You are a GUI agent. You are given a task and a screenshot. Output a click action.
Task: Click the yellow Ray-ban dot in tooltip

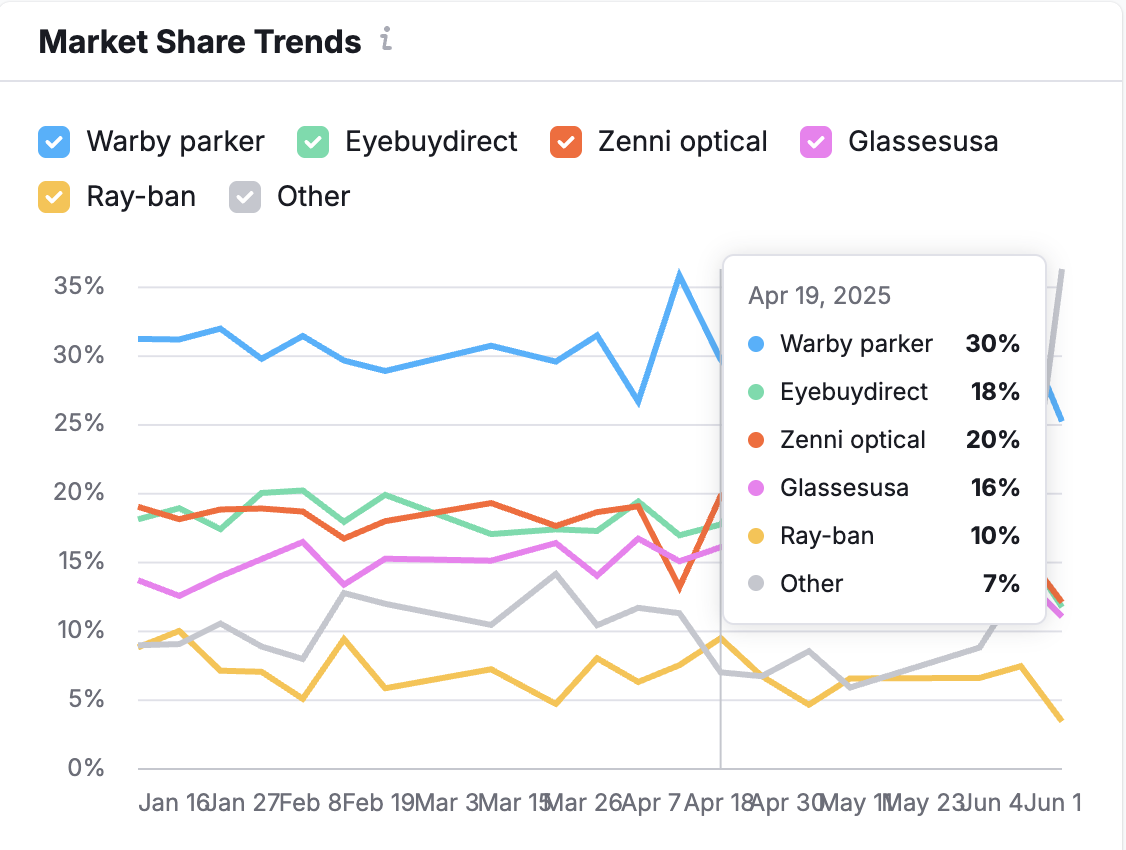[x=756, y=536]
